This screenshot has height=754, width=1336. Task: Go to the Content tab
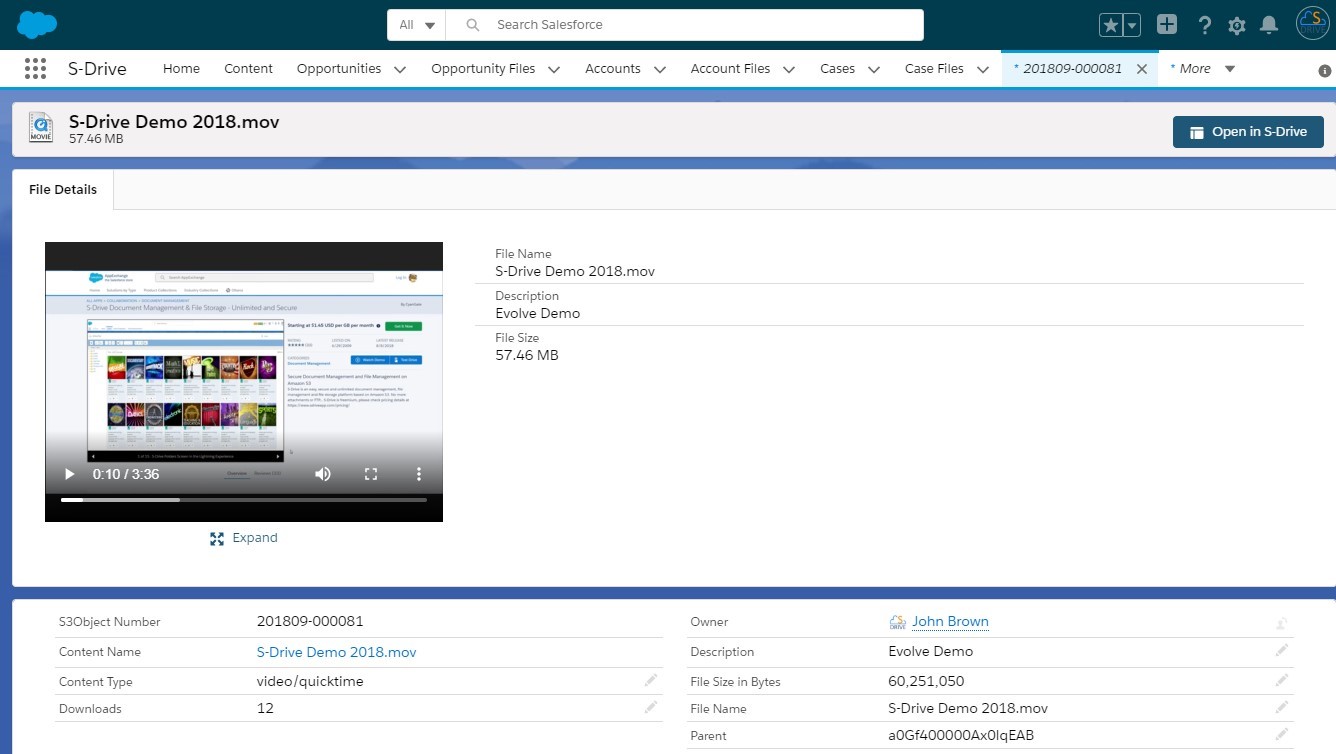tap(248, 69)
